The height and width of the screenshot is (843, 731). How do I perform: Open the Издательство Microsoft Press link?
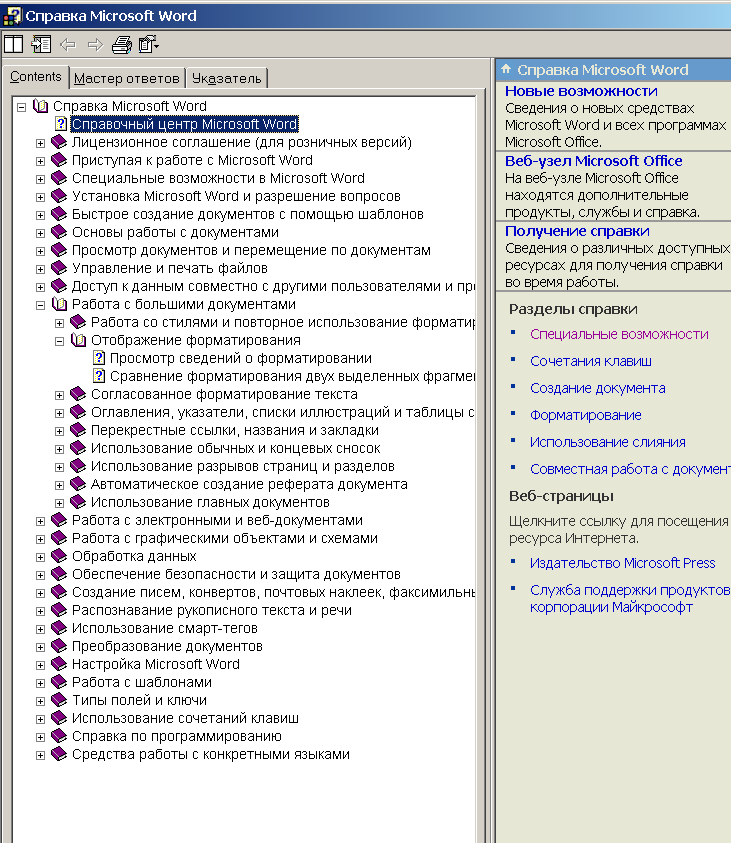tap(622, 563)
